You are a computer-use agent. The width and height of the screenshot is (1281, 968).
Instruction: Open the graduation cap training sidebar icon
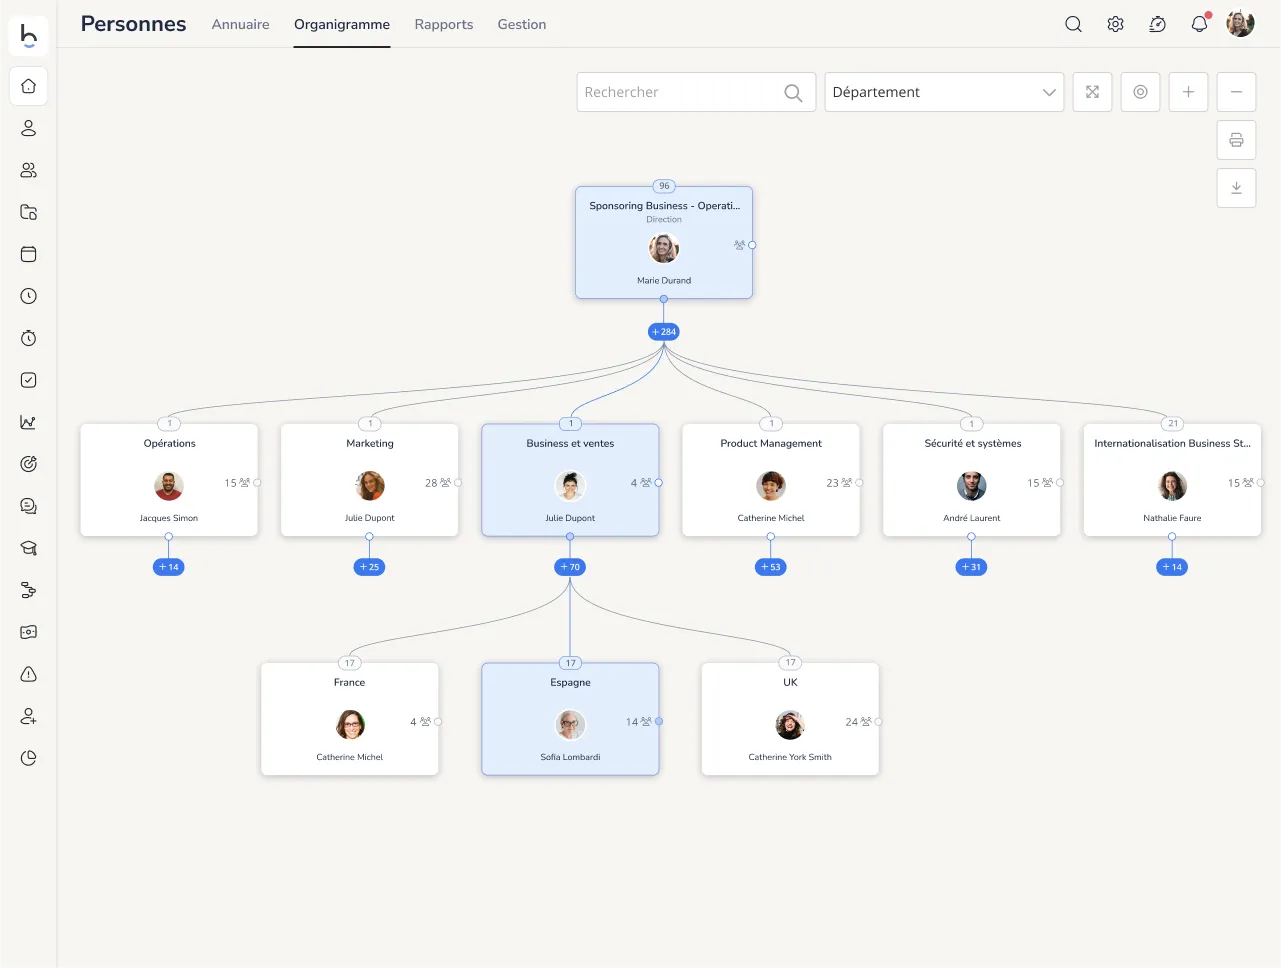(x=29, y=548)
